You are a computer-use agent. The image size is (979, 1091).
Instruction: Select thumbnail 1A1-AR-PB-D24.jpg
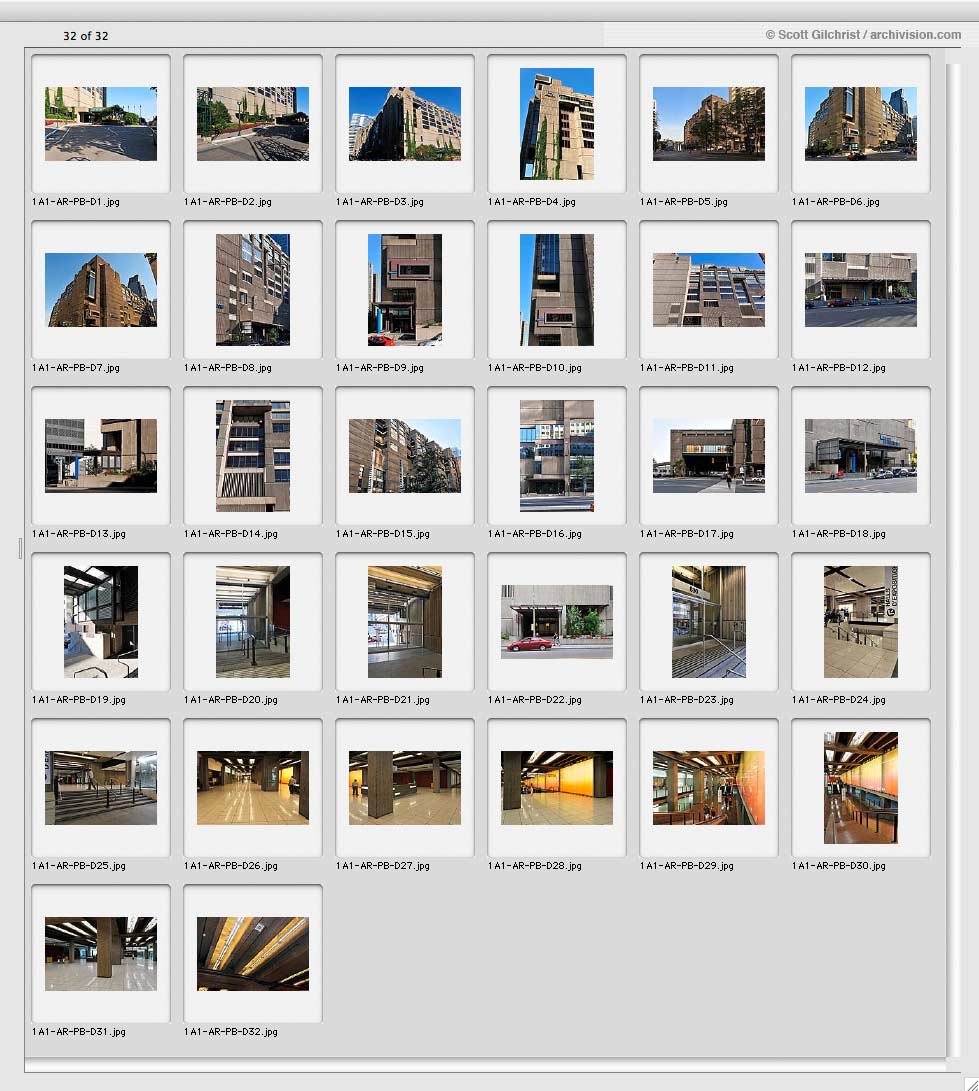pos(861,622)
